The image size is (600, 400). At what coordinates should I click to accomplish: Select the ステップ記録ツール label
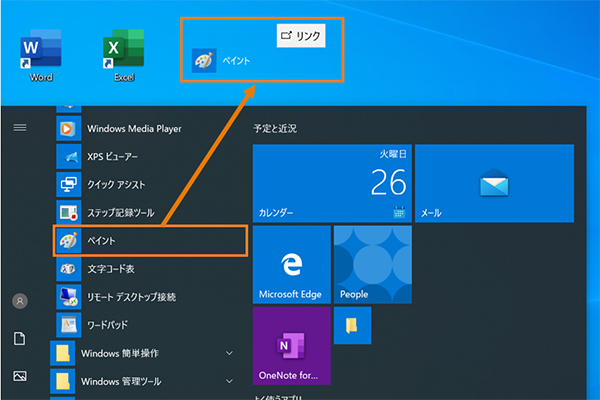click(x=121, y=212)
